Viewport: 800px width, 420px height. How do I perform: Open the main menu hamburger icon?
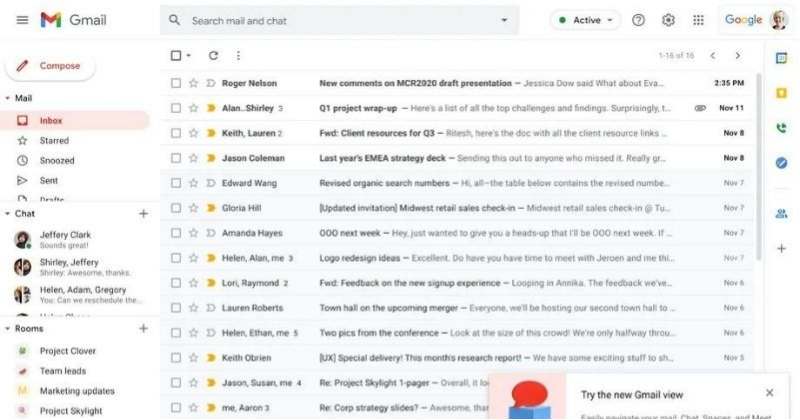22,20
